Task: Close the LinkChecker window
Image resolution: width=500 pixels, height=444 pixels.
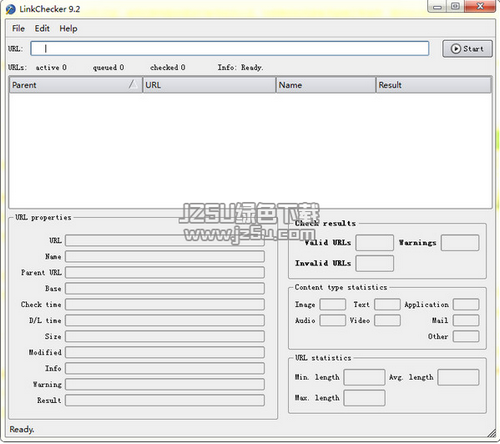Action: (480, 6)
